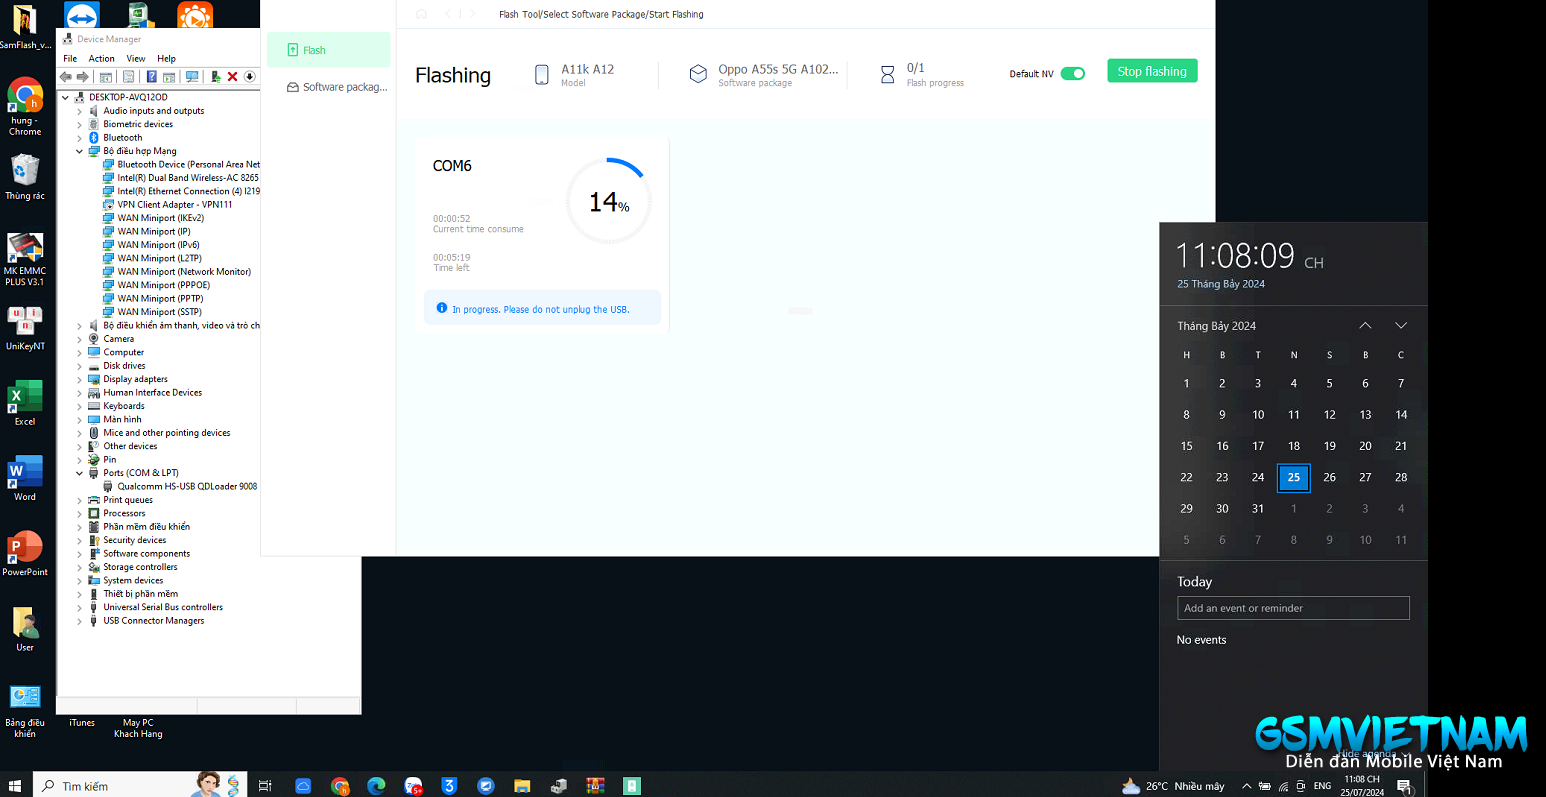Click the Scan for hardware changes monitor icon
Viewport: 1546px width, 797px height.
(x=191, y=77)
